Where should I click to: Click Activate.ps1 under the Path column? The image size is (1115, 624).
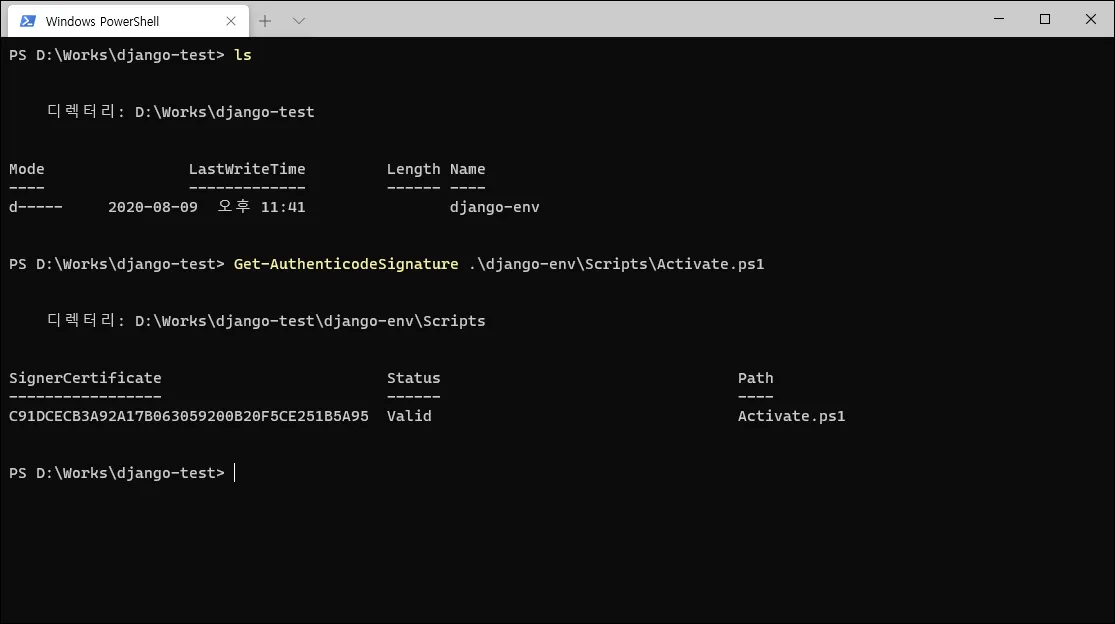tap(791, 416)
